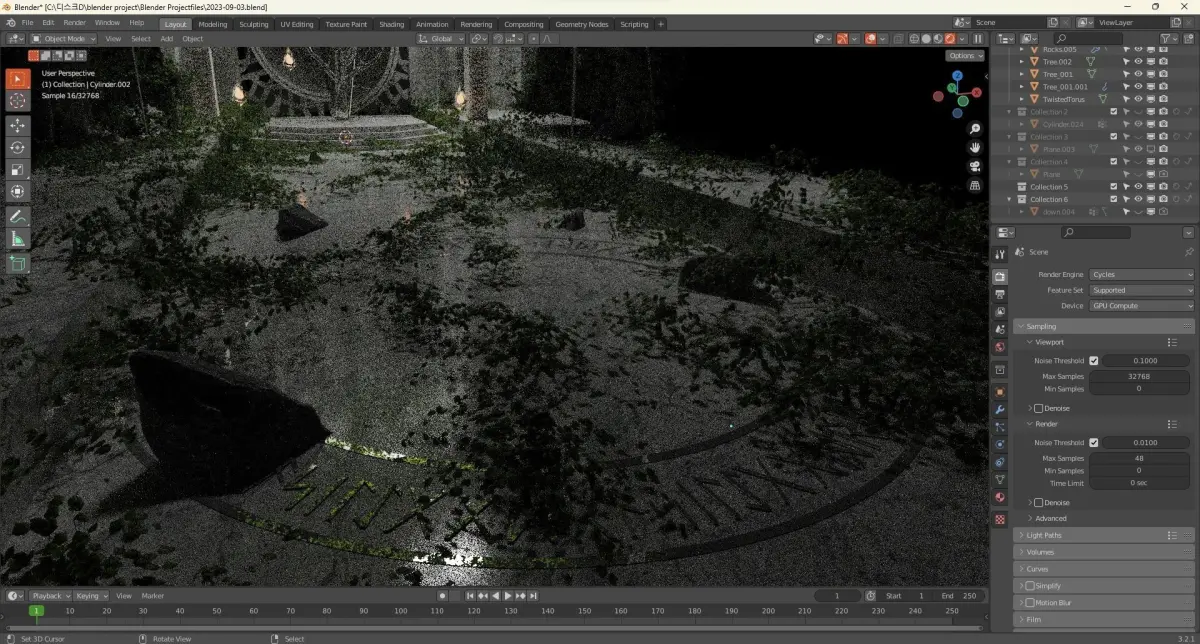The width and height of the screenshot is (1200, 644).
Task: Expand the Advanced render subpanel
Action: pyautogui.click(x=1050, y=518)
